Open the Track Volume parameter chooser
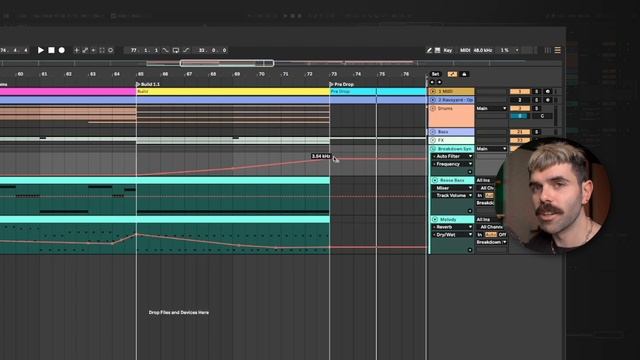This screenshot has width=640, height=360. click(x=452, y=196)
